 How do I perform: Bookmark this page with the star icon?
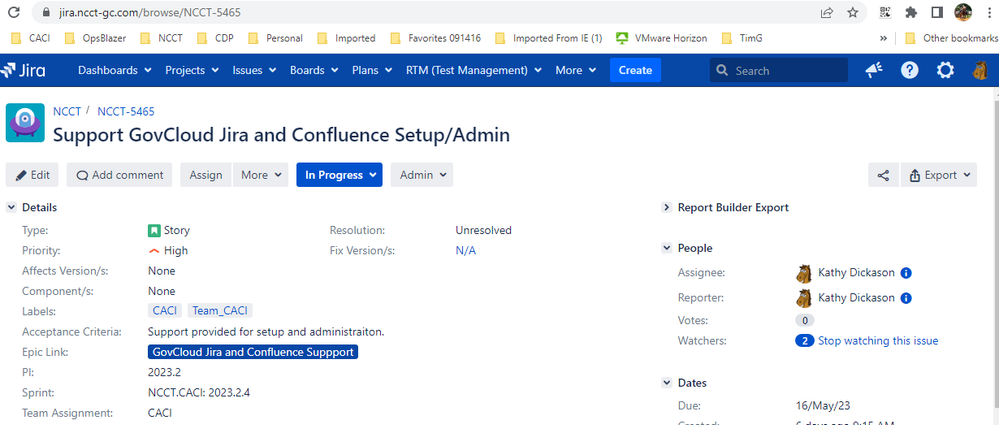(x=852, y=12)
